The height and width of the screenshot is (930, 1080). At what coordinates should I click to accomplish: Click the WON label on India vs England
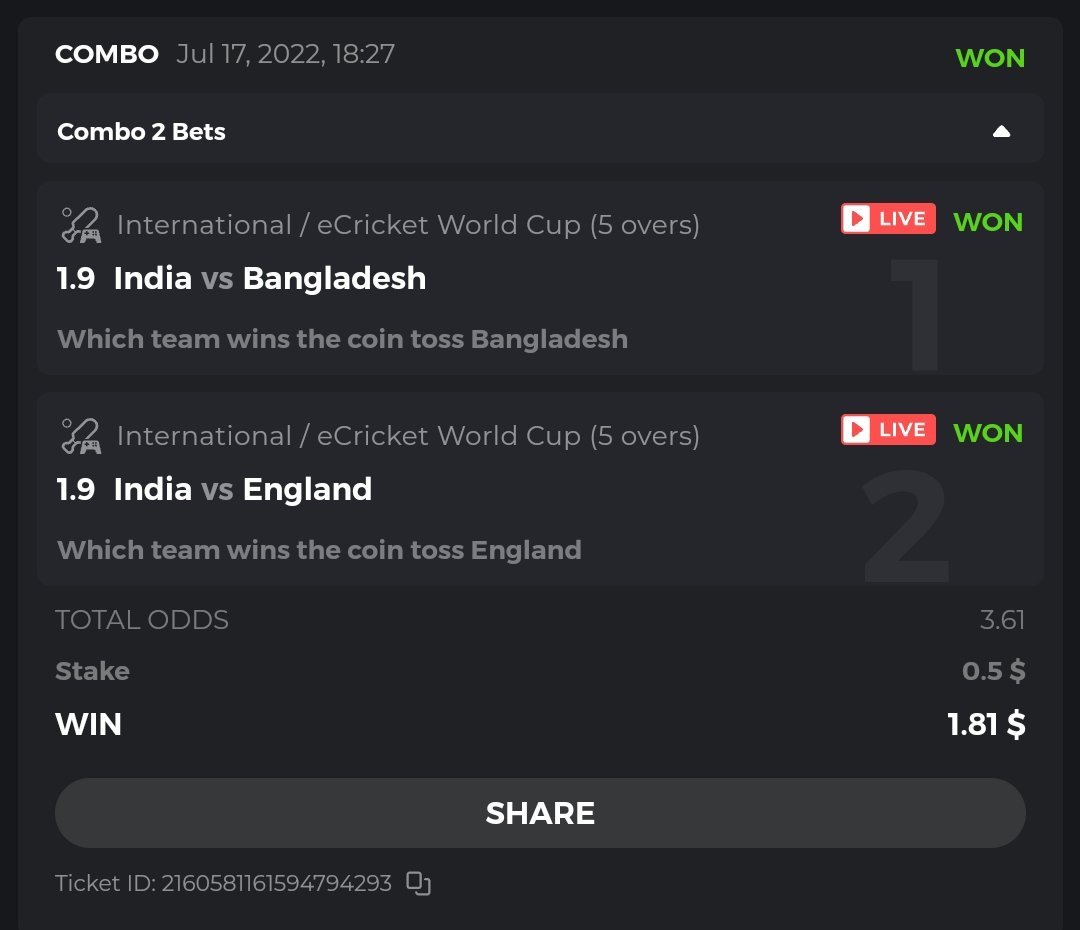988,433
